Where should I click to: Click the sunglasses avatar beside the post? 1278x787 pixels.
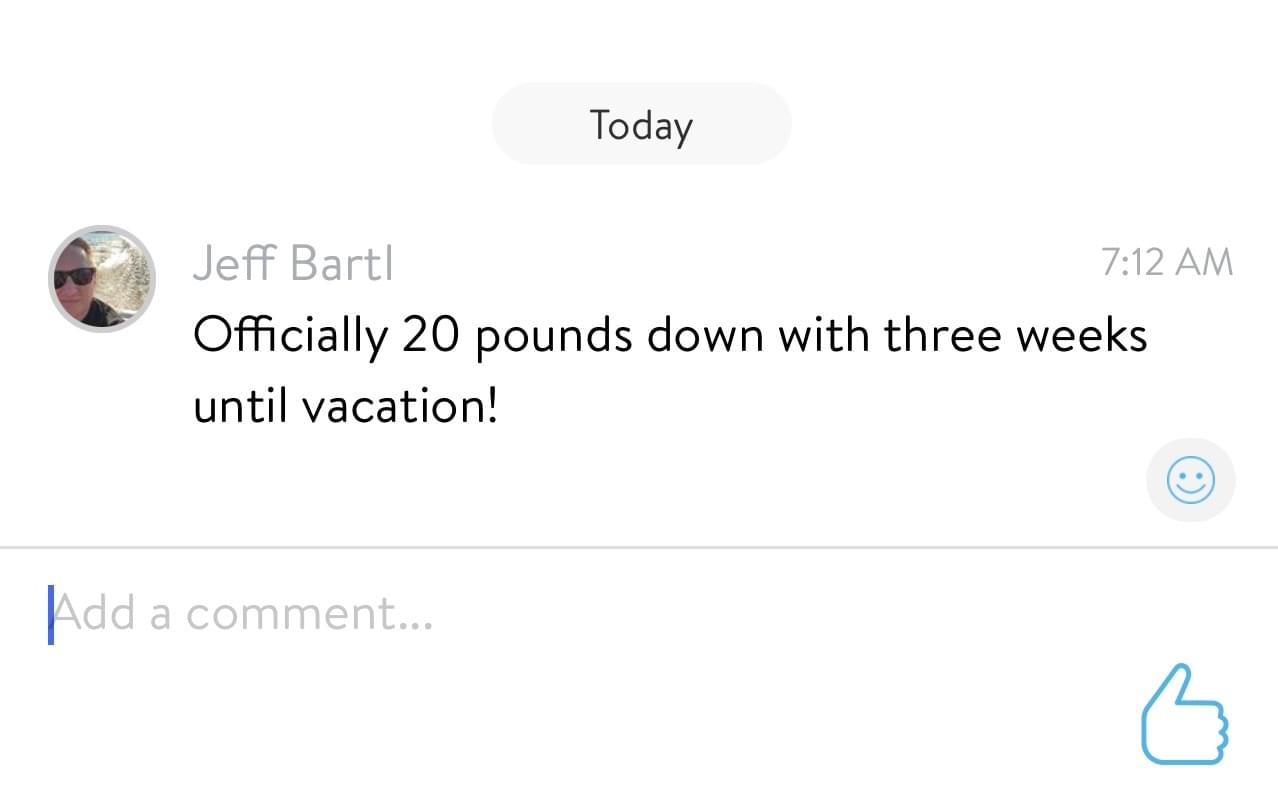102,278
